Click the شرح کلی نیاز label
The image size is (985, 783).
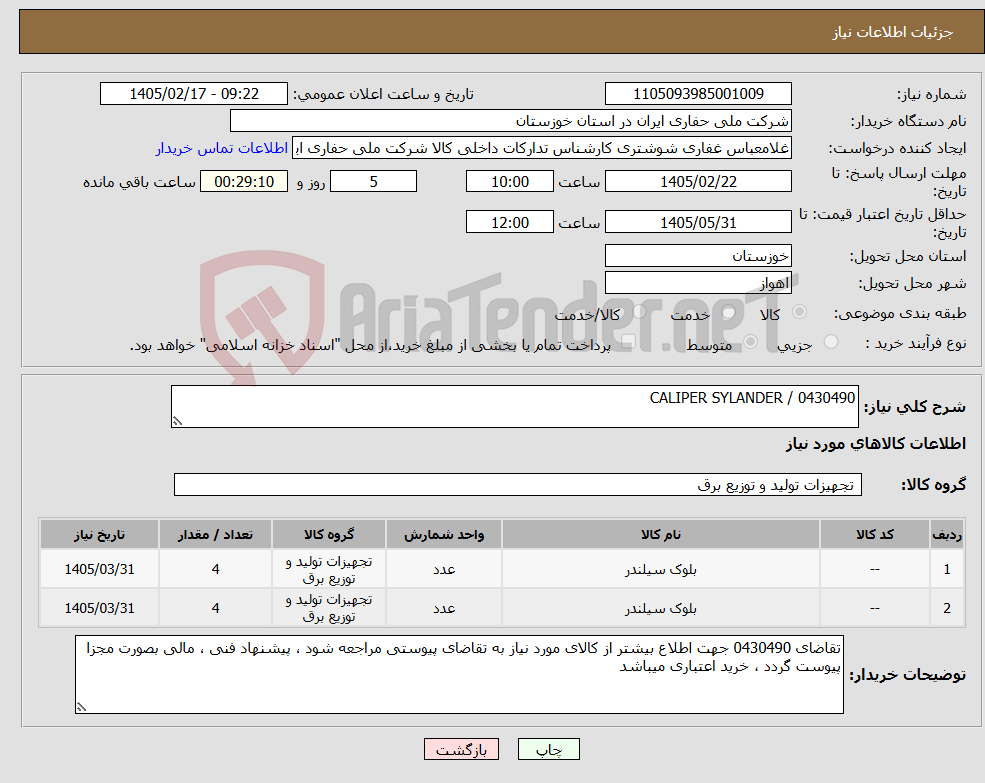[x=915, y=407]
